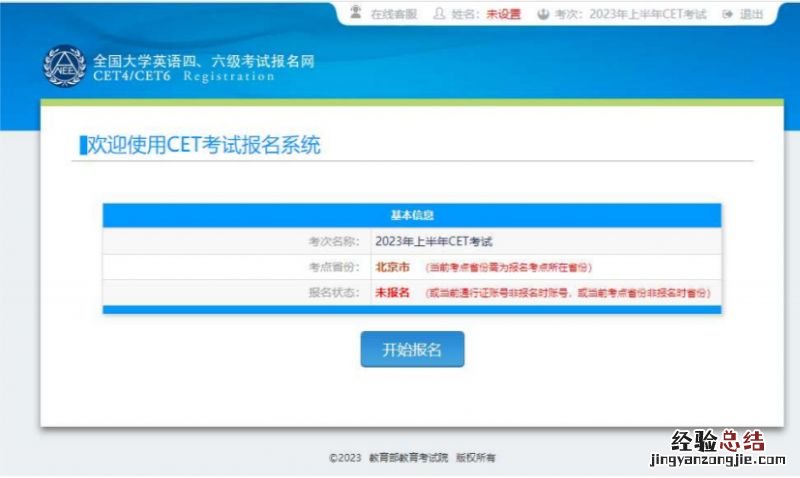Click the logout arrow icon

[728, 14]
